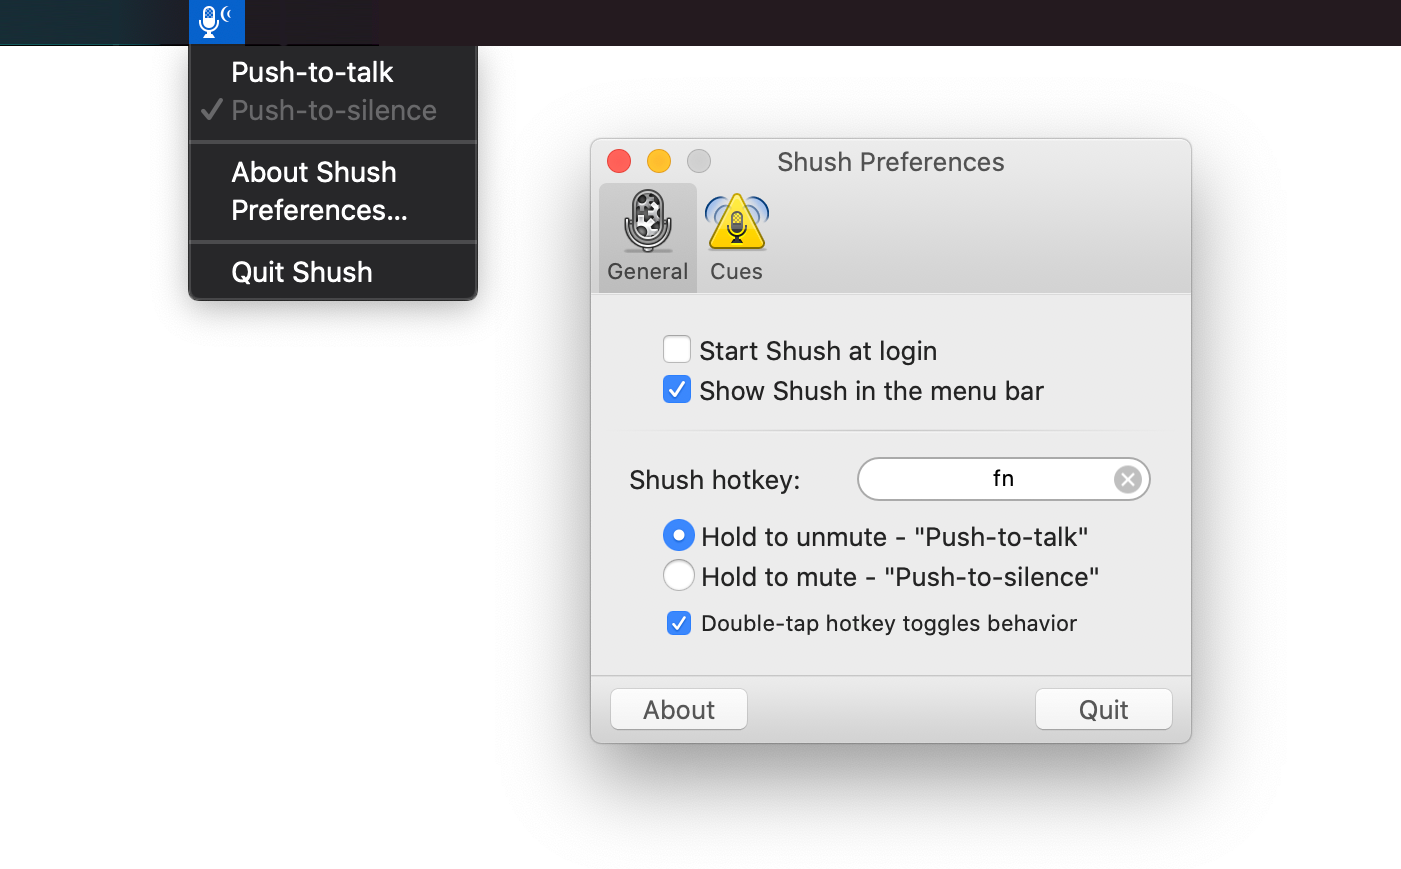Close the Shush Preferences window
The image size is (1401, 869).
(x=619, y=161)
